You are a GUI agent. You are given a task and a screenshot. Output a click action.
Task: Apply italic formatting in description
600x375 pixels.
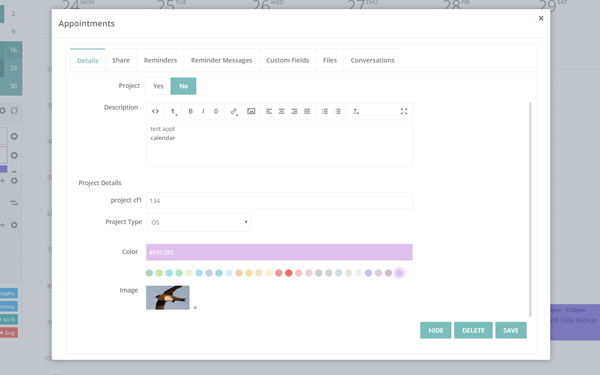pyautogui.click(x=203, y=111)
